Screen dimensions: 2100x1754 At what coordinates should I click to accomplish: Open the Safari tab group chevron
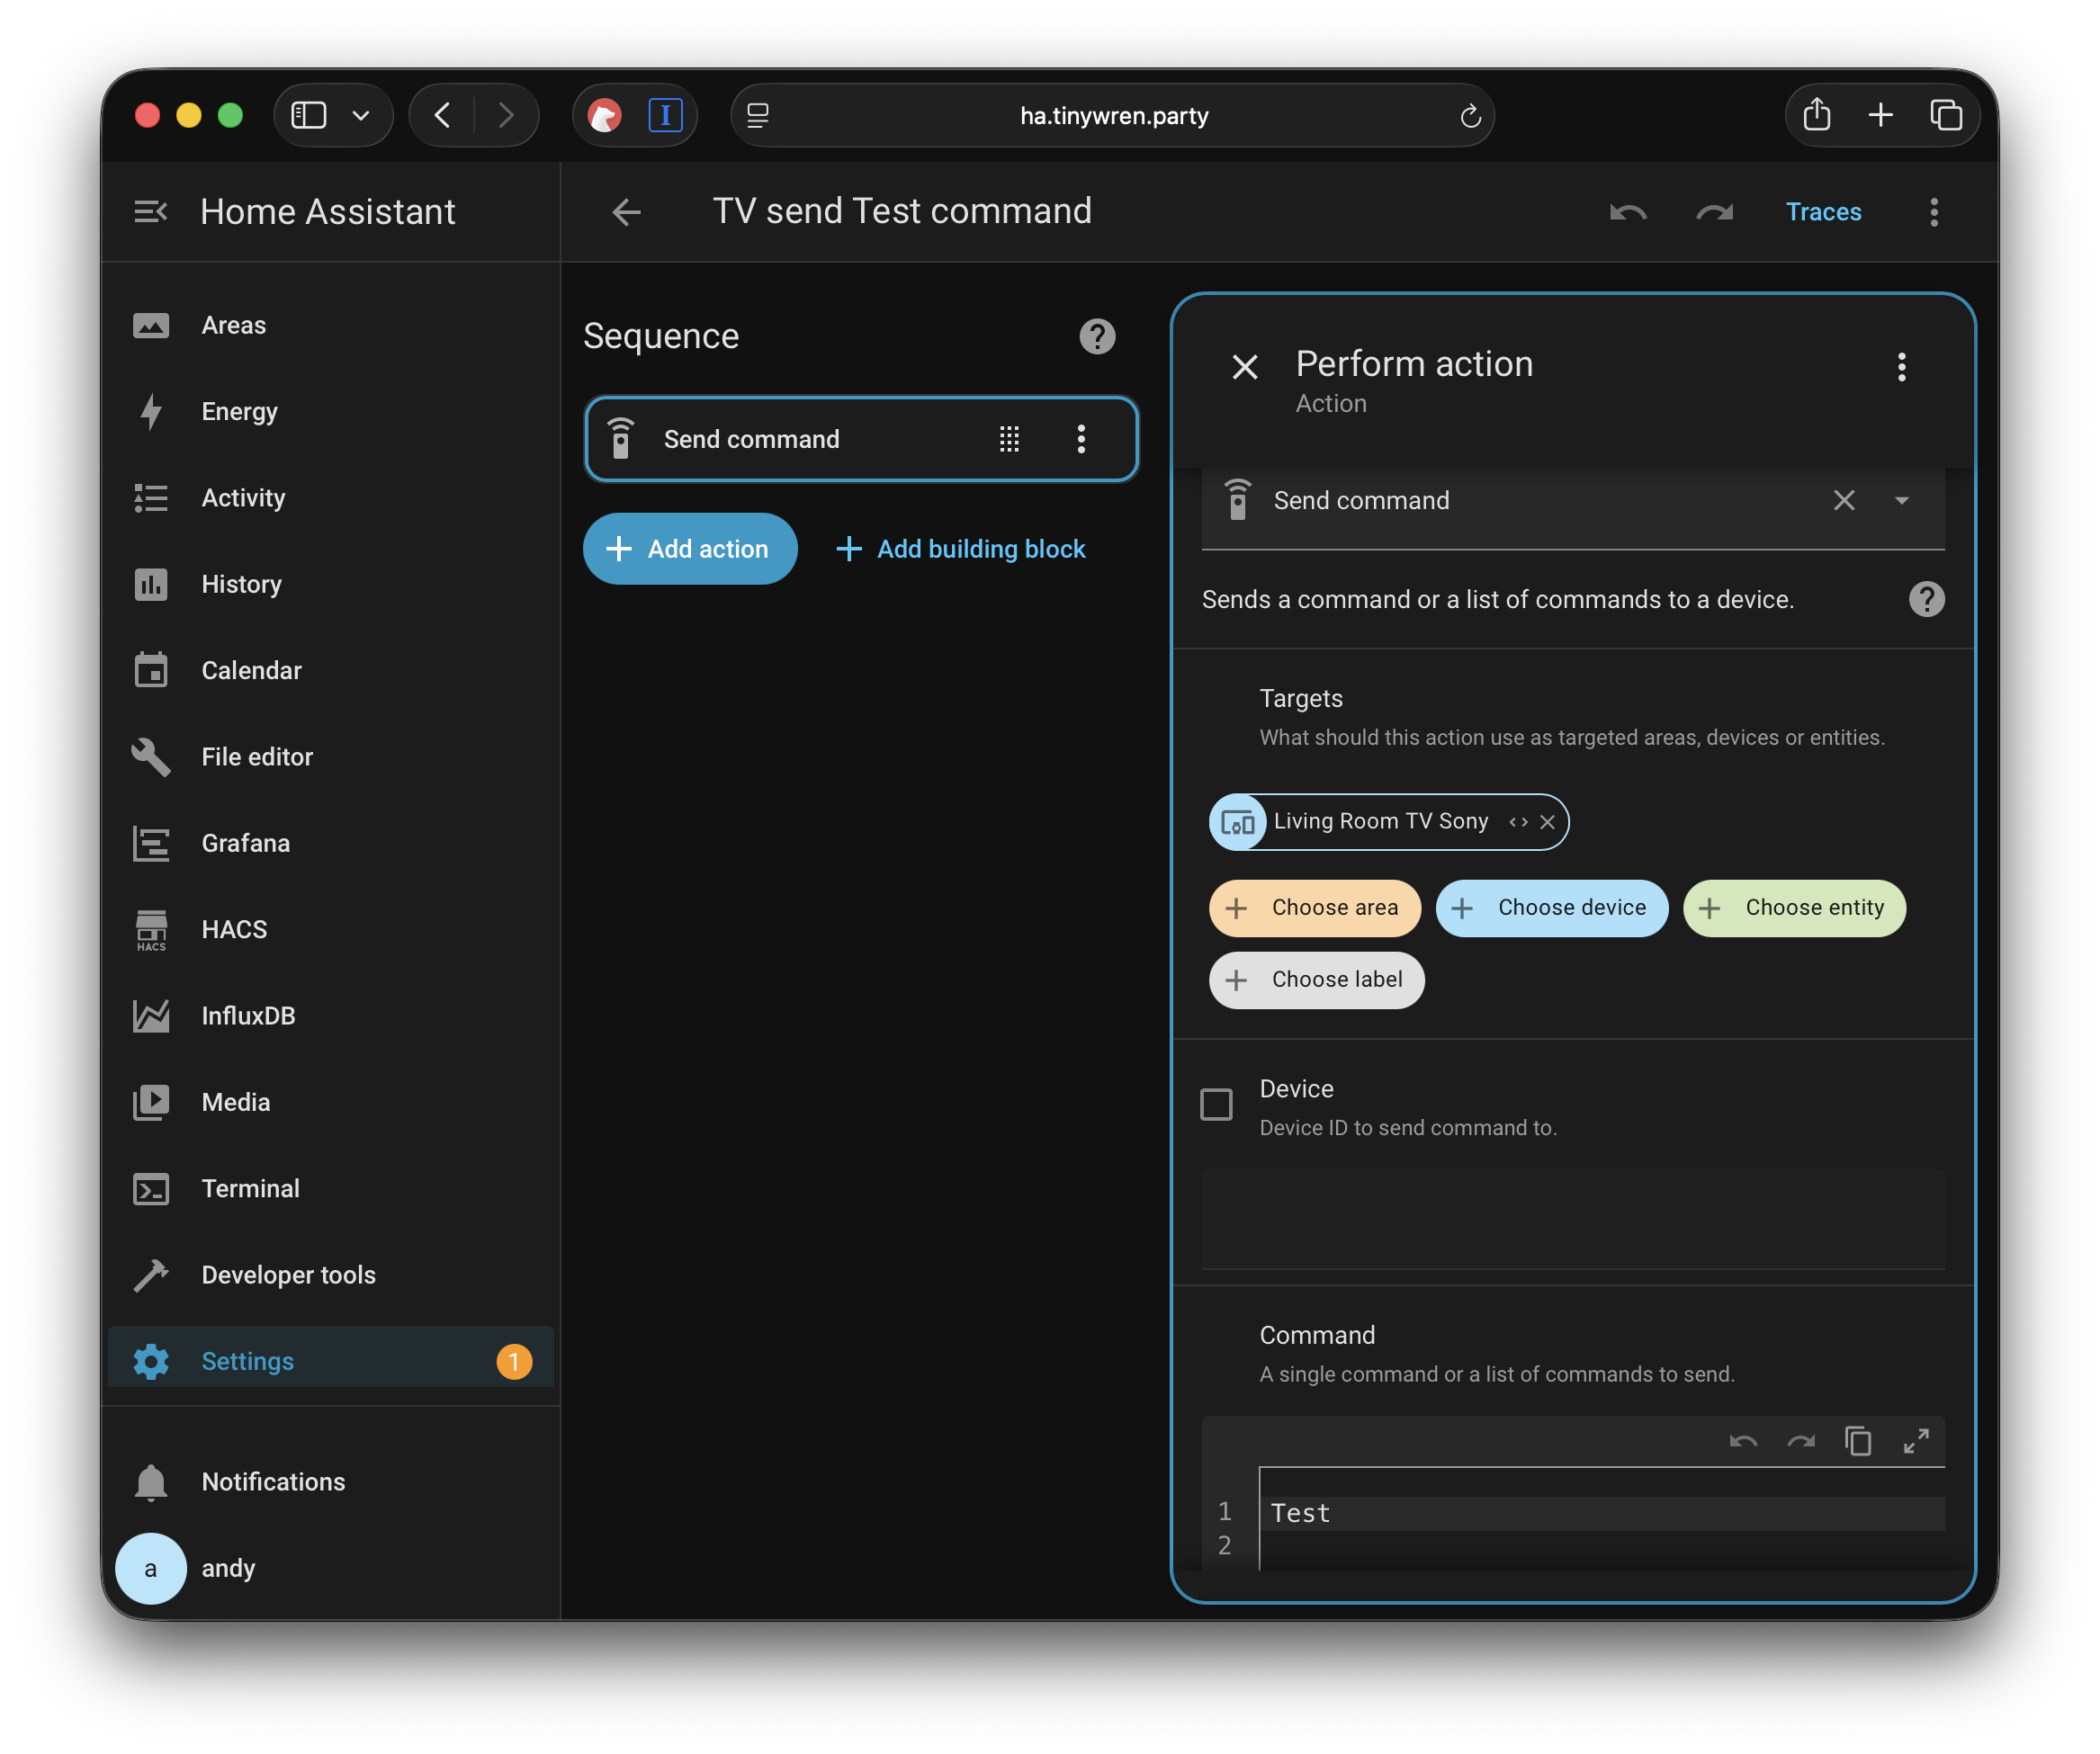point(362,114)
